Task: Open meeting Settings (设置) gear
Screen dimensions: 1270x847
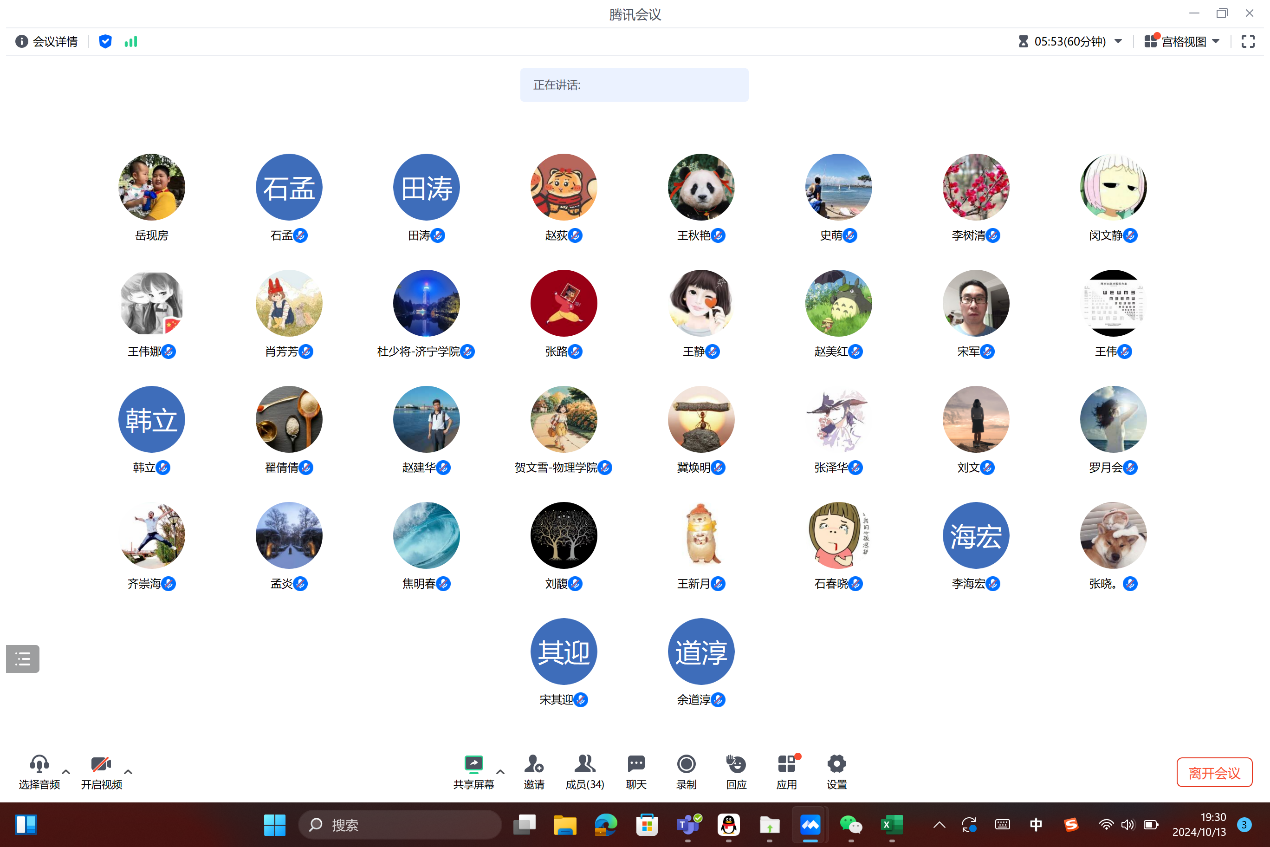Action: (837, 771)
